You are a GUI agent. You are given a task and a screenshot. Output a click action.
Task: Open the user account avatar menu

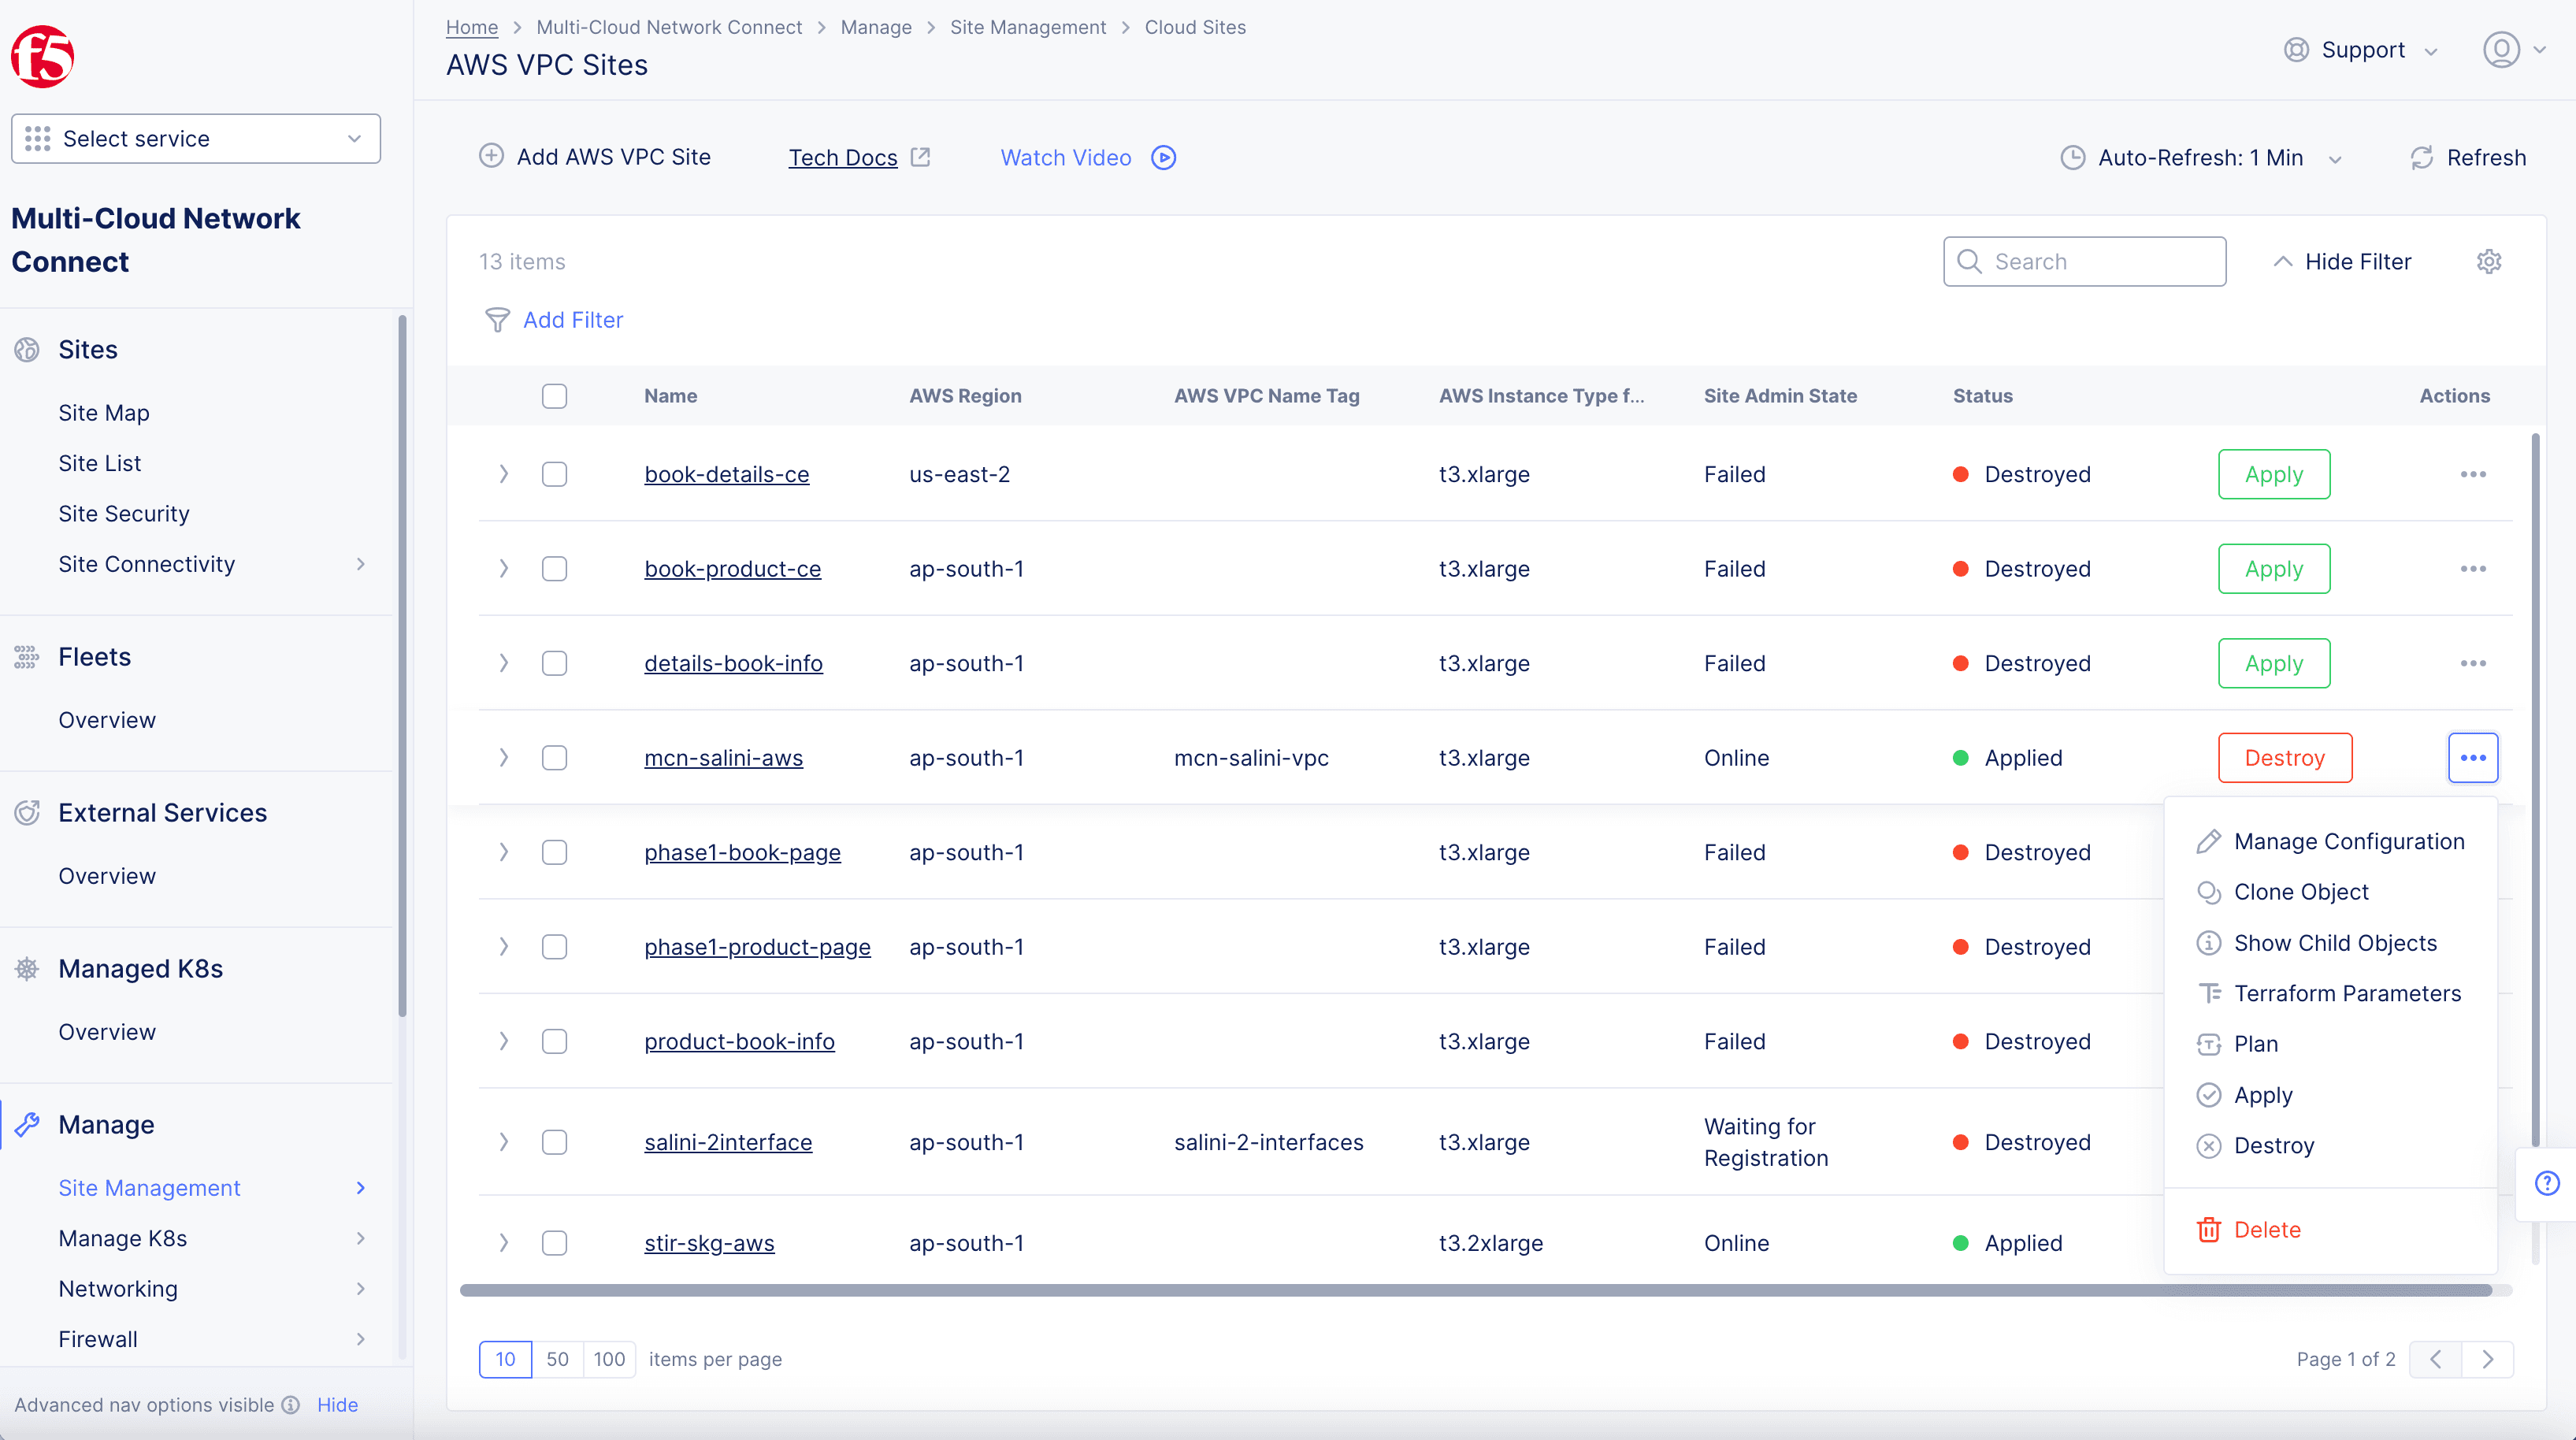[2501, 50]
